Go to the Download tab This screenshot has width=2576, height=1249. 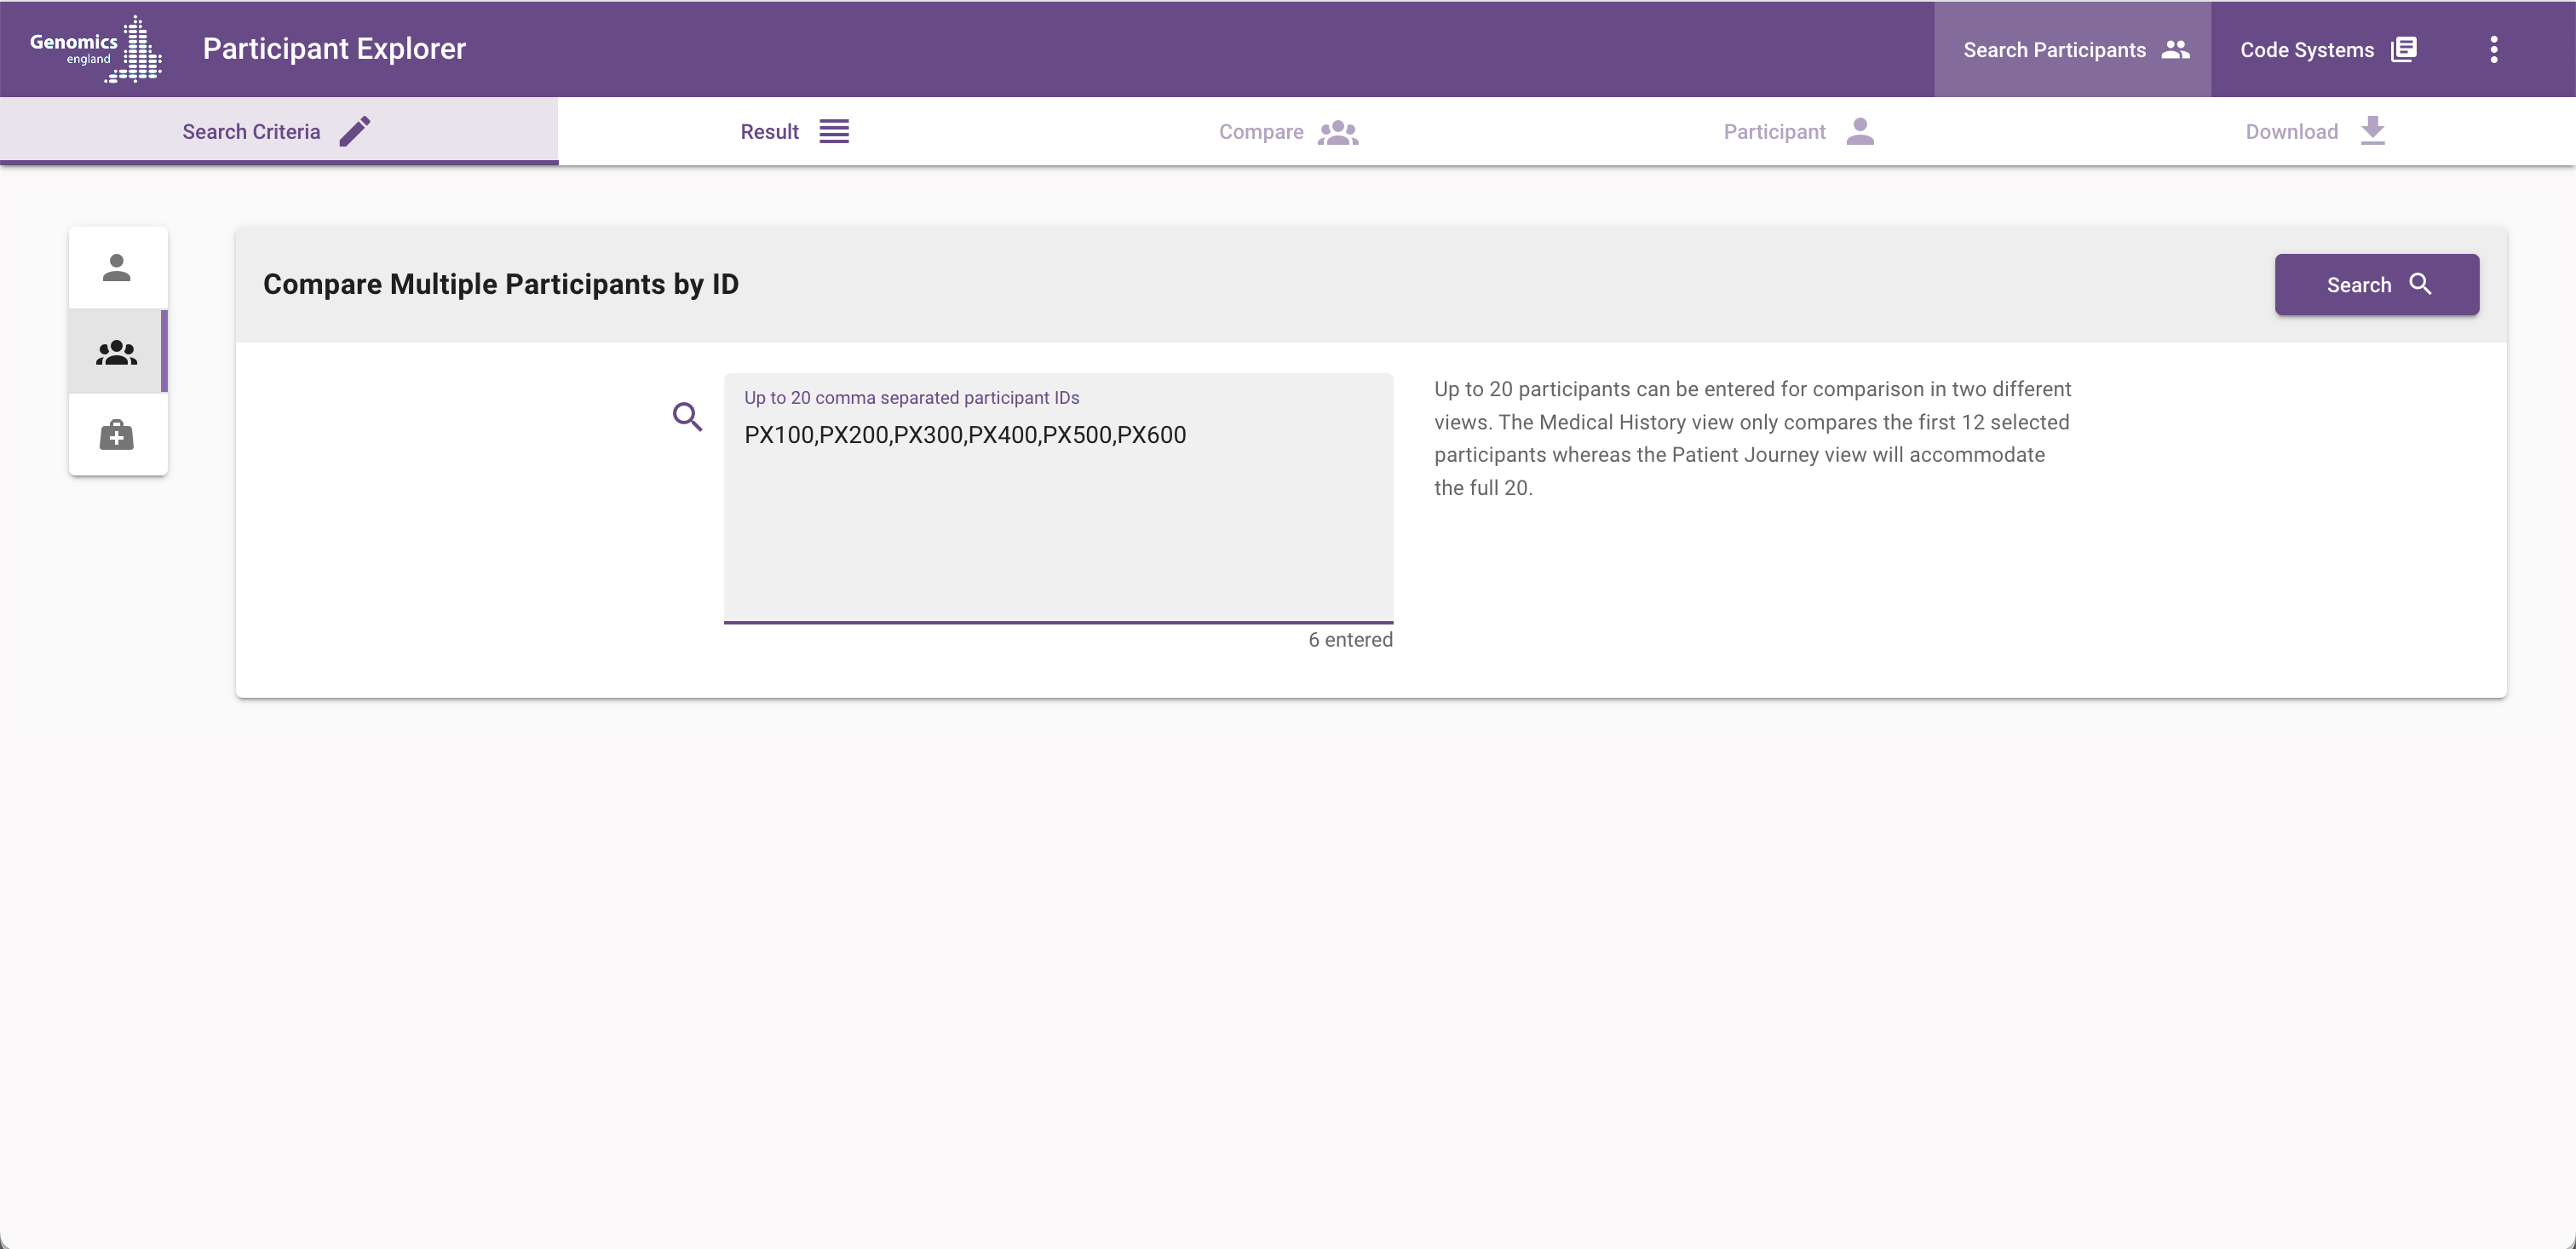pyautogui.click(x=2291, y=132)
